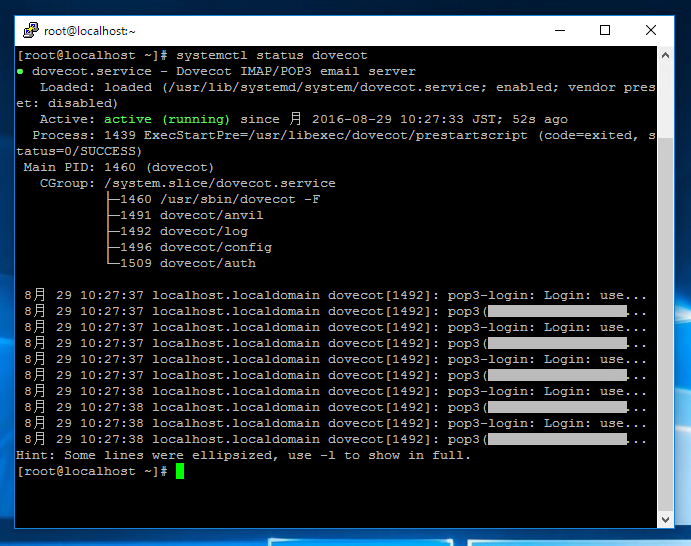Close the root@localhost terminal window

click(x=651, y=30)
